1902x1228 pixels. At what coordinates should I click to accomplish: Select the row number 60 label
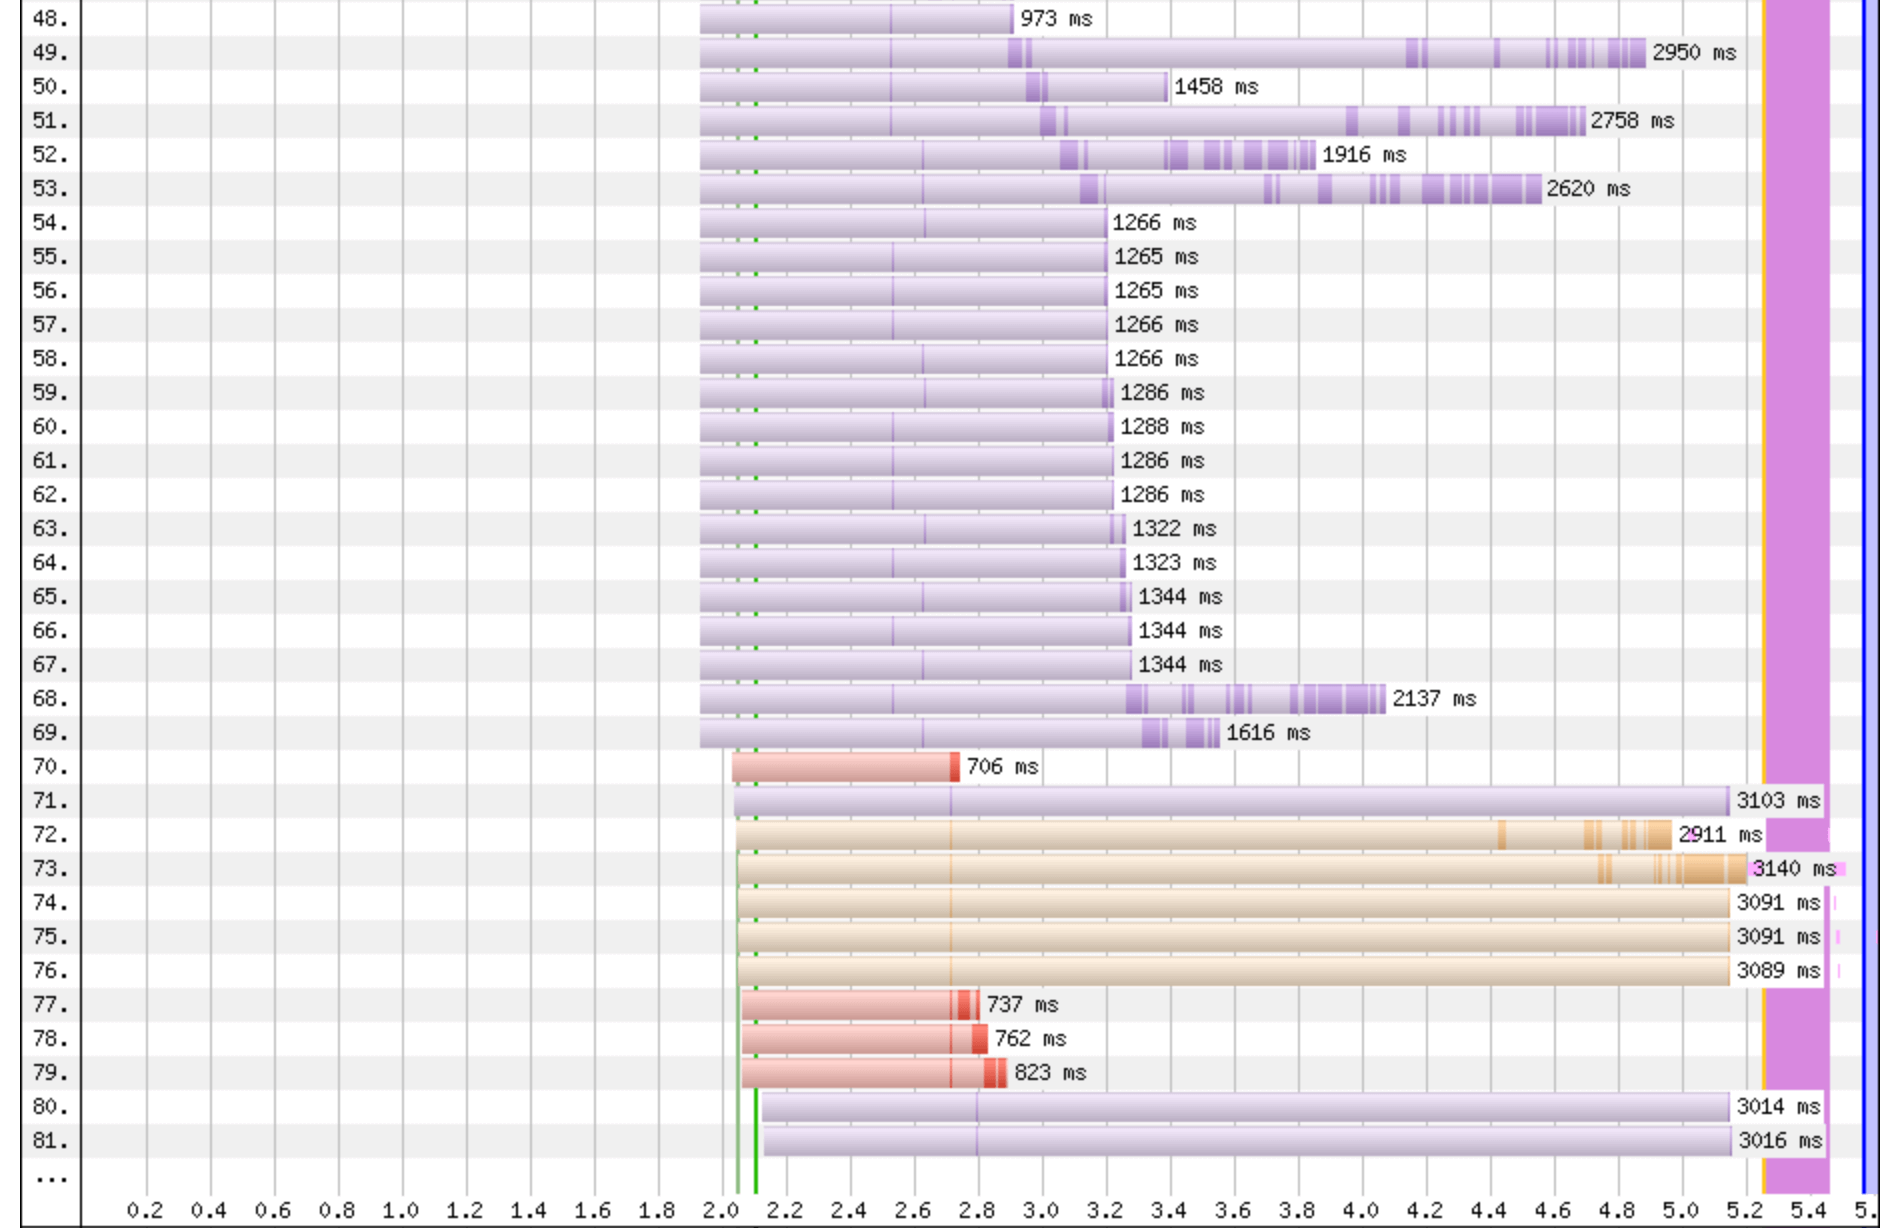[x=50, y=427]
